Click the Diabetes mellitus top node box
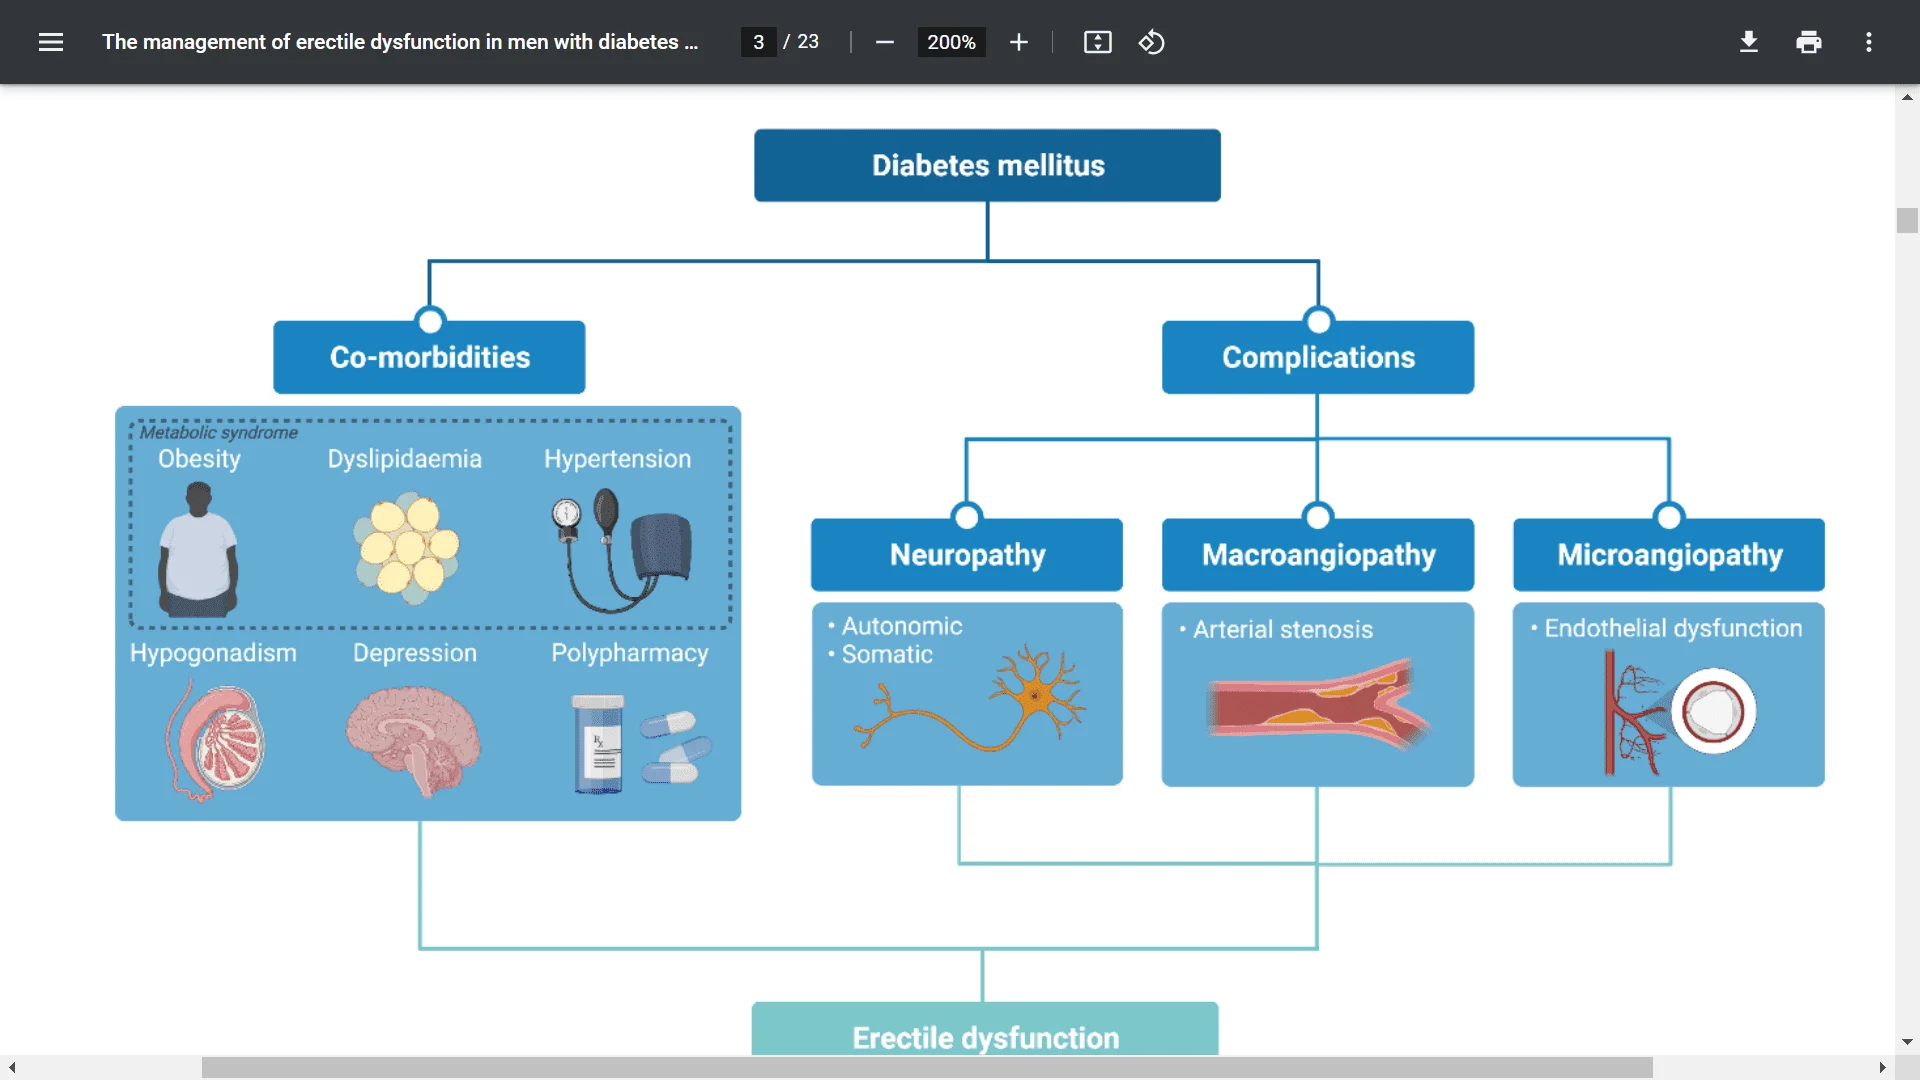Viewport: 1920px width, 1080px height. (x=986, y=166)
